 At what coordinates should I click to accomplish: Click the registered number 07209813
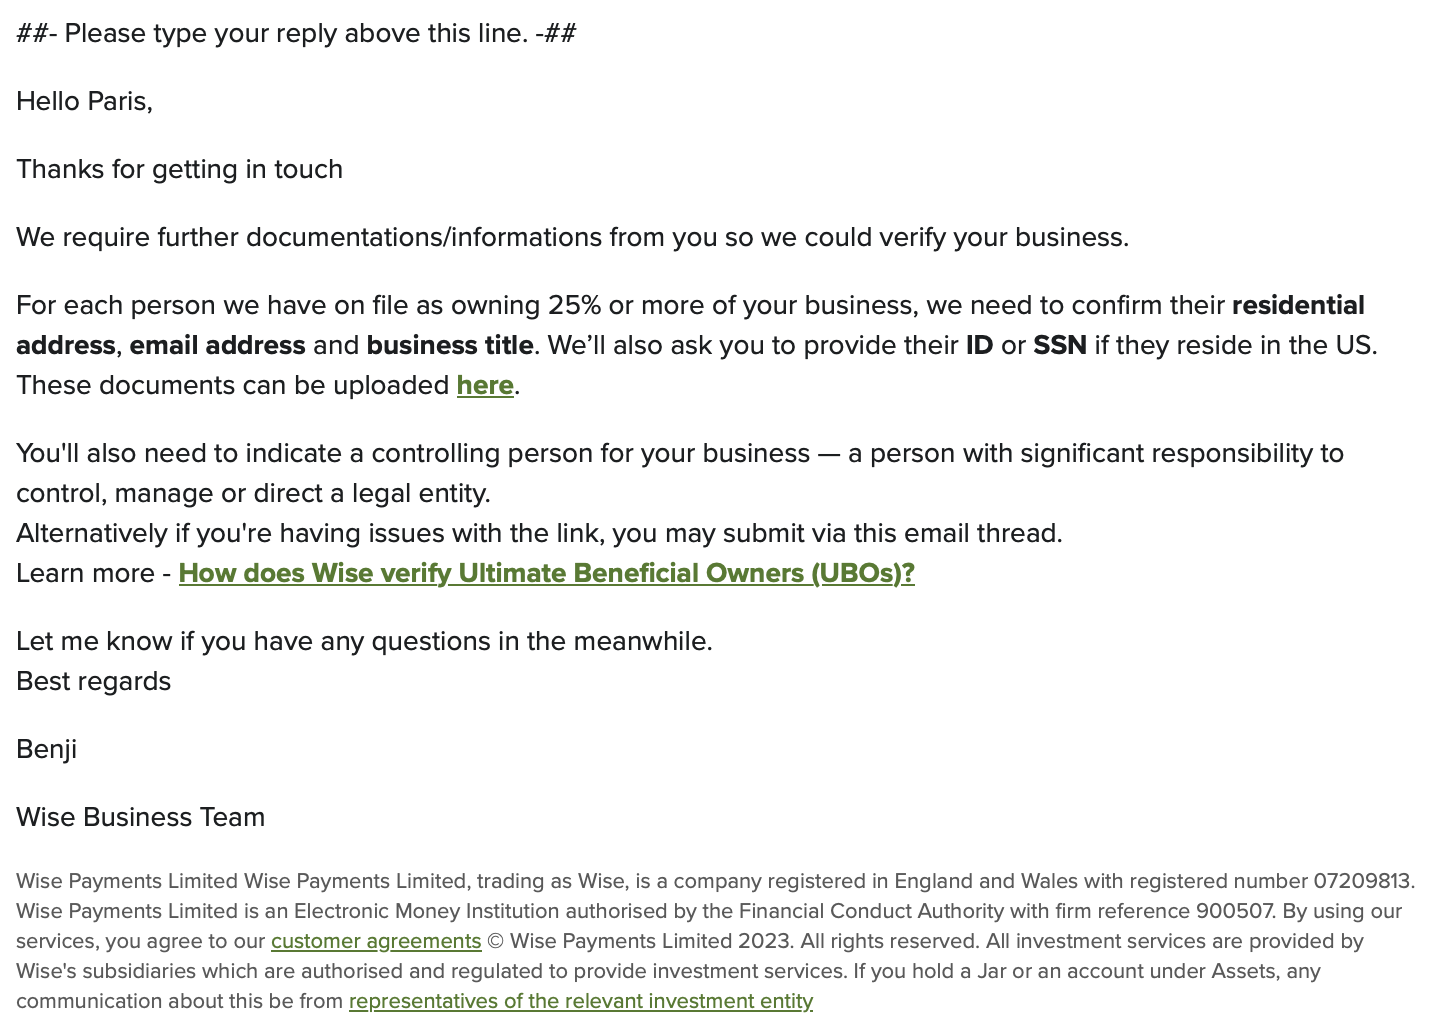click(1361, 881)
